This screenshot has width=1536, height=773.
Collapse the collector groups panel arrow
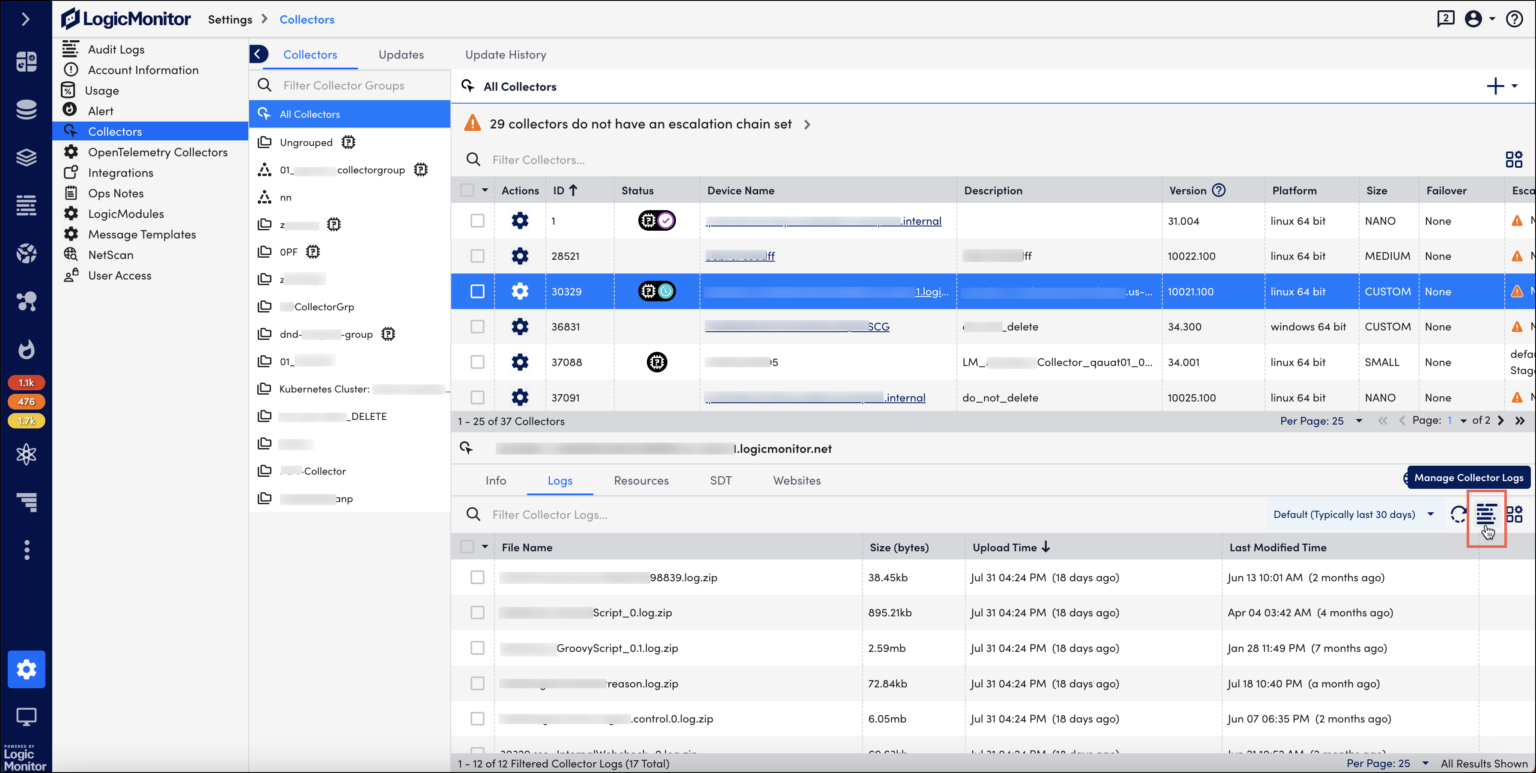click(259, 54)
